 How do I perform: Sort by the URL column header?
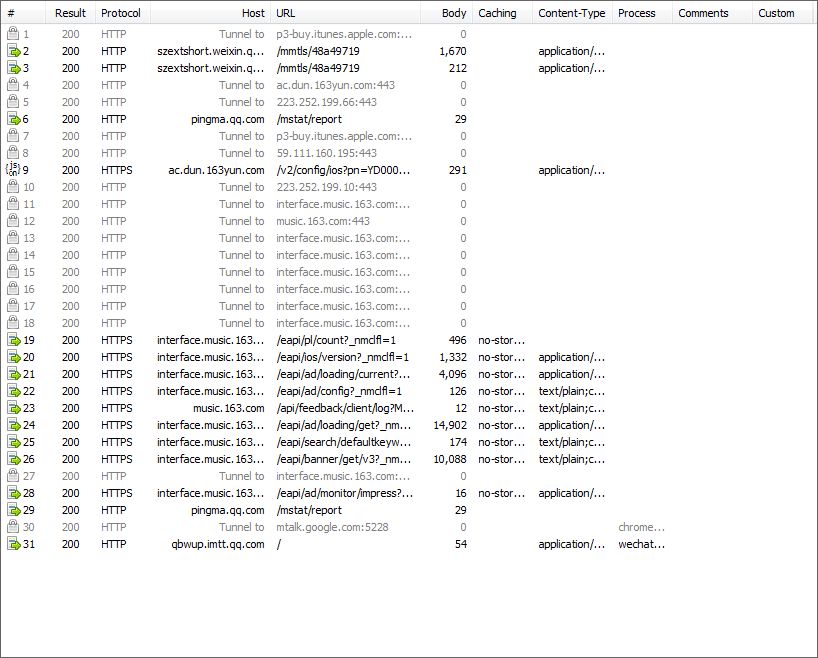(345, 13)
